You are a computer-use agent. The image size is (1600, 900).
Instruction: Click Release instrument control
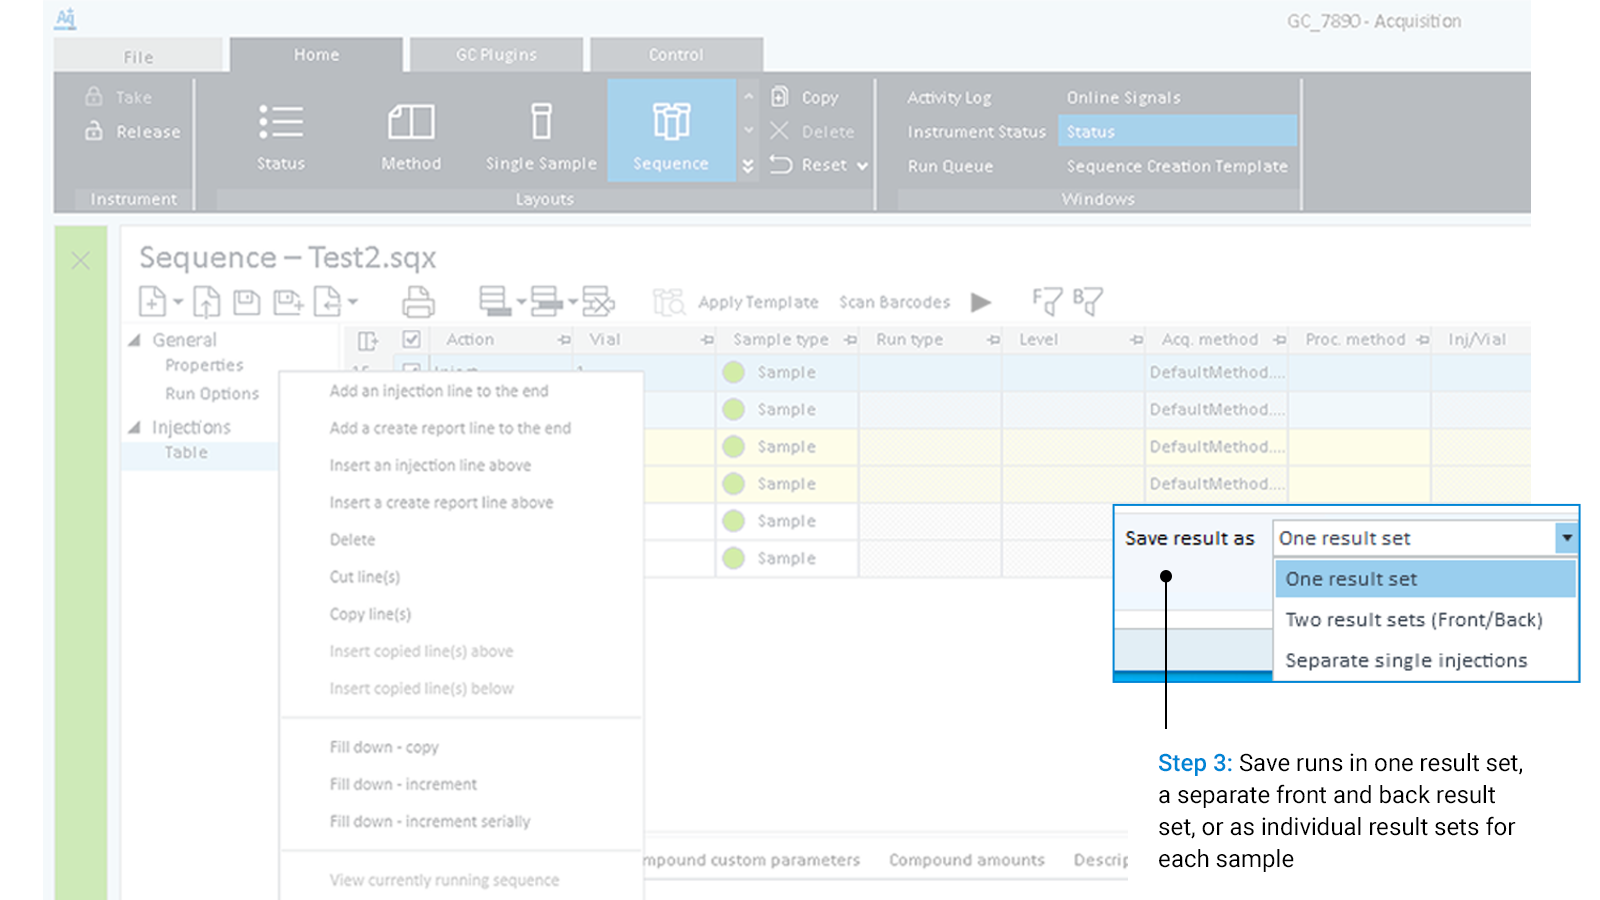tap(148, 132)
